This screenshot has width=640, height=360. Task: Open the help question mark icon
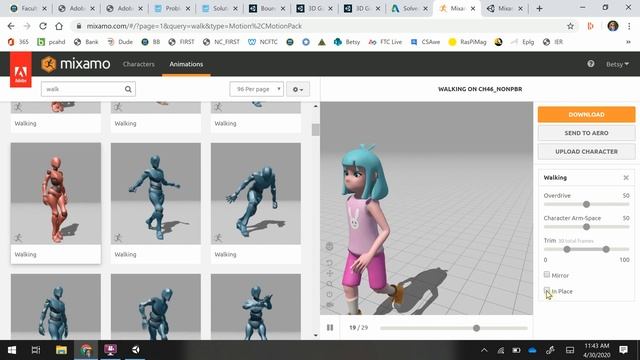[591, 64]
